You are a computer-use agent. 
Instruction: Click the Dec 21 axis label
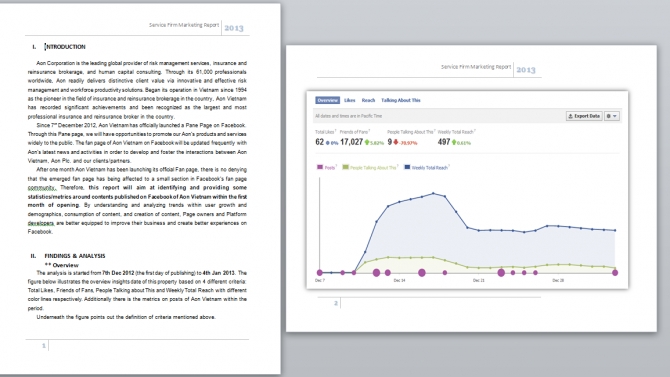pos(479,280)
